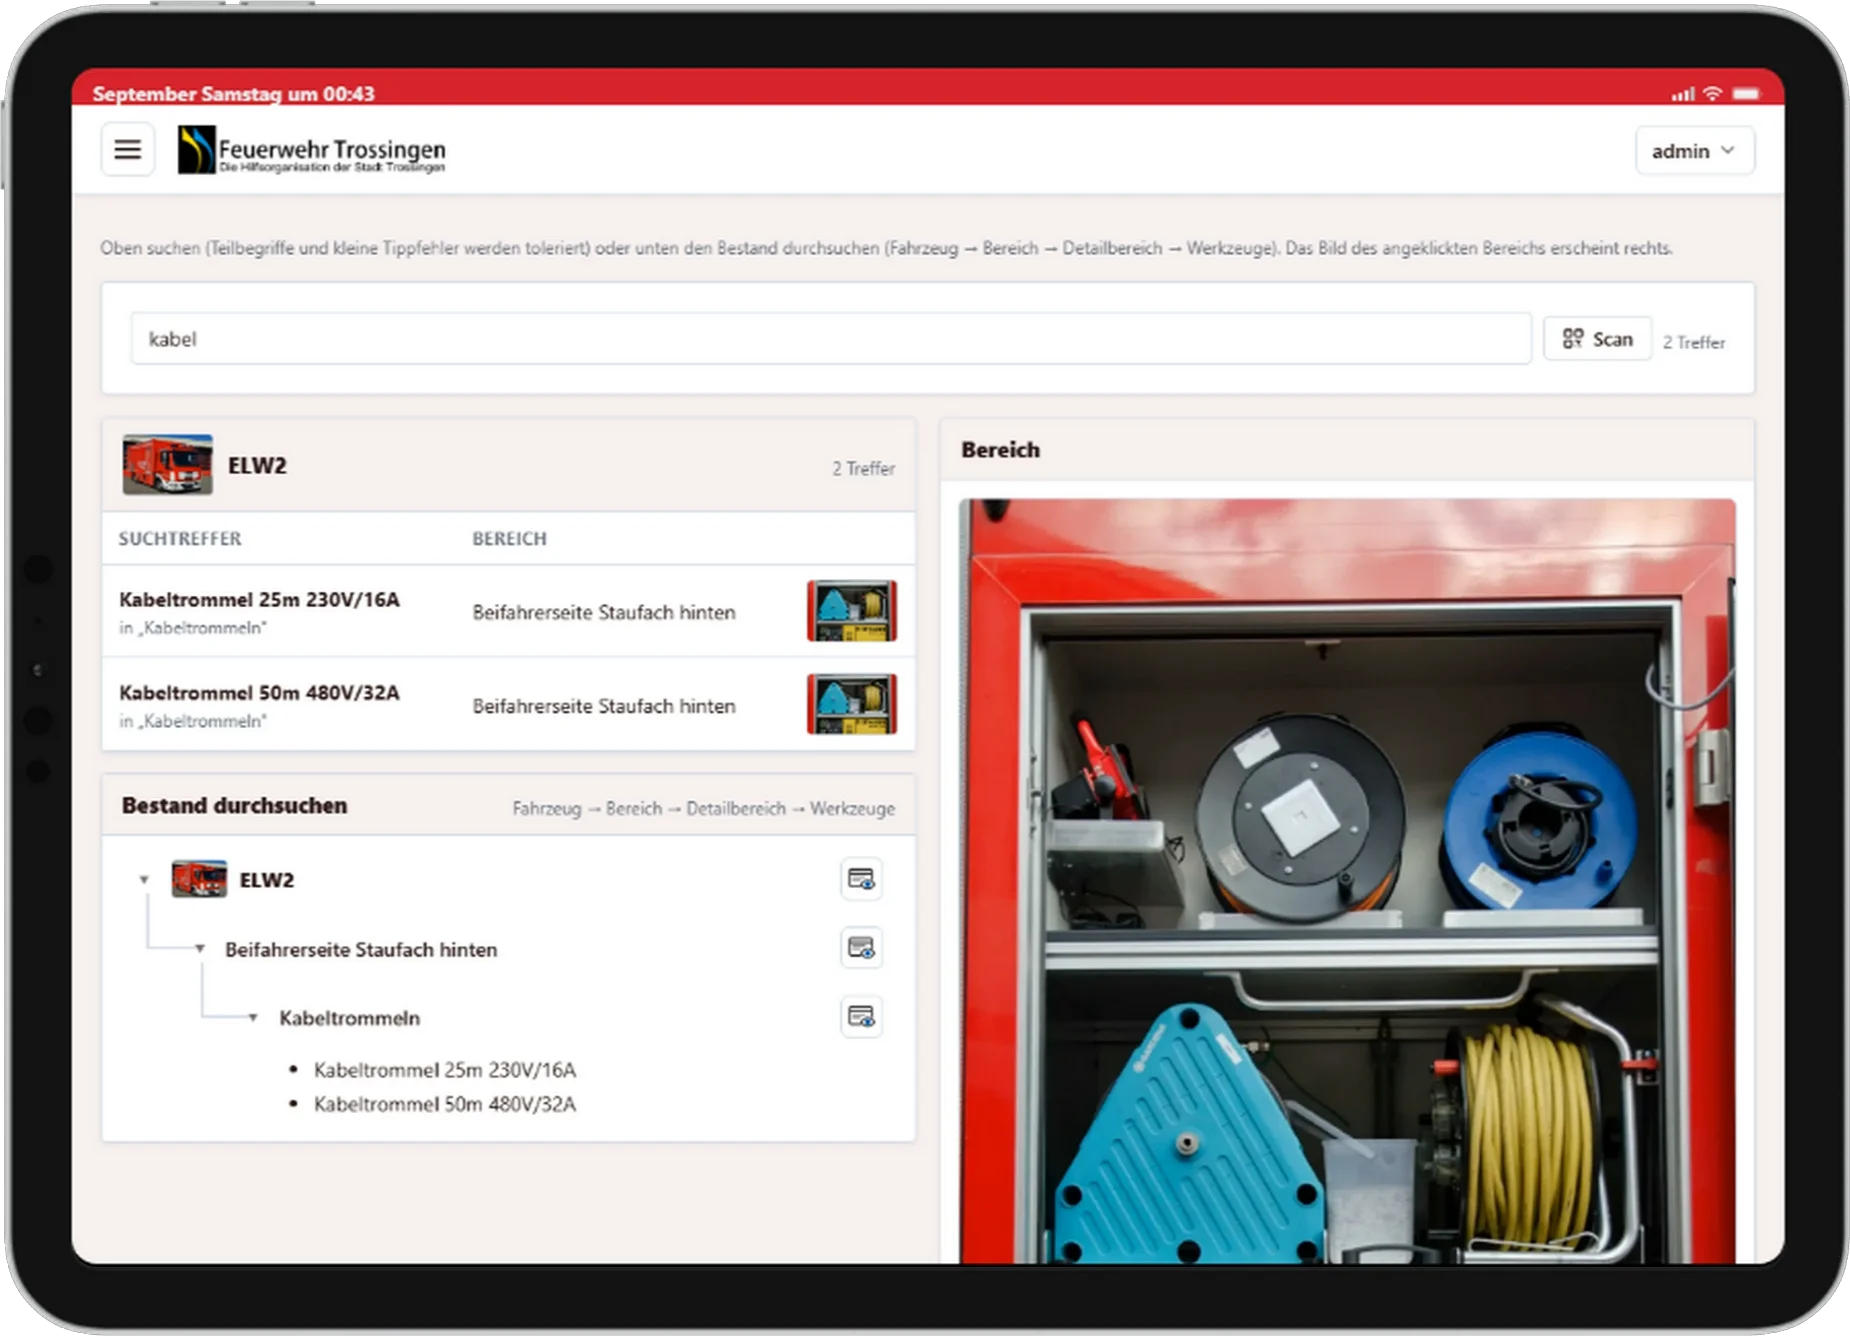Click the cellular signal strength icon

tap(1683, 94)
